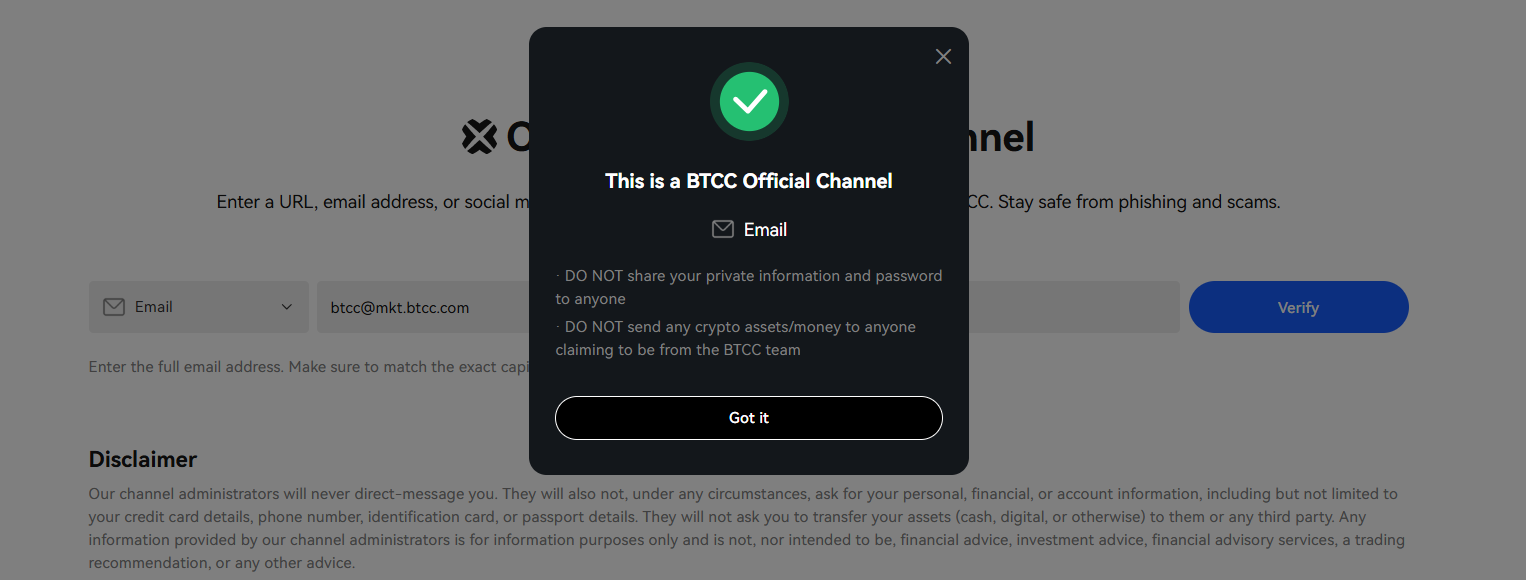Click the green checkmark success icon
Viewport: 1526px width, 580px height.
[x=749, y=101]
